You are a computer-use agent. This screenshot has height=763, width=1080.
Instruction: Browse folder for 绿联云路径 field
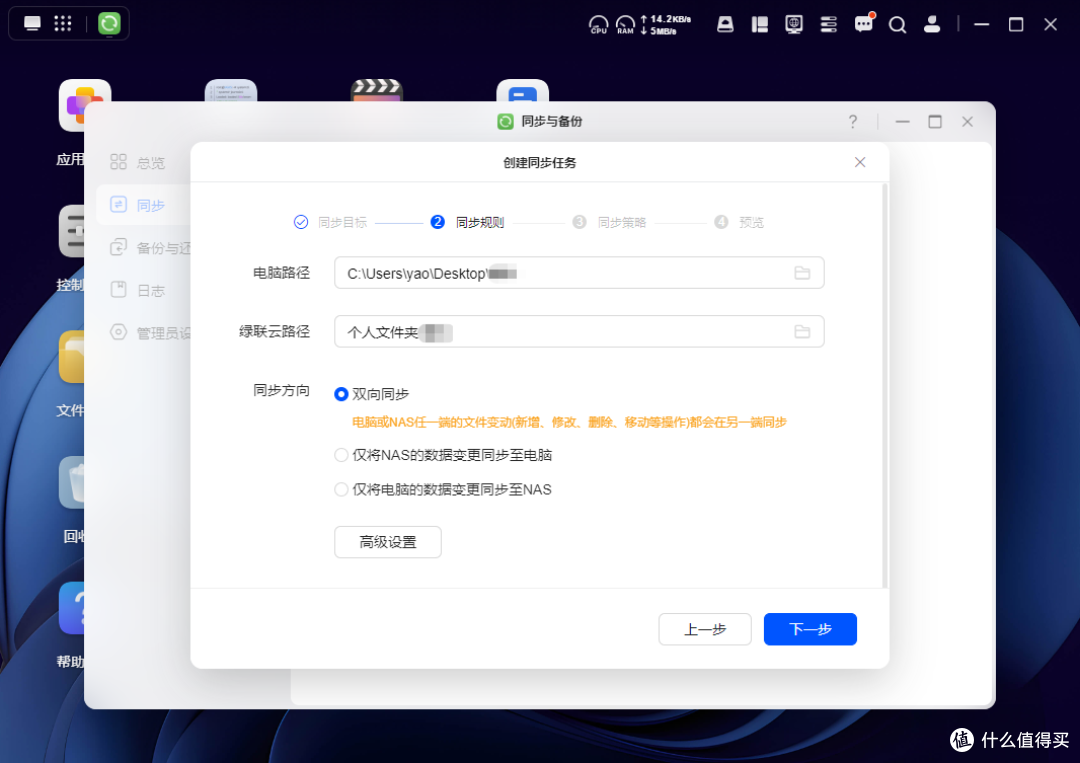(802, 332)
